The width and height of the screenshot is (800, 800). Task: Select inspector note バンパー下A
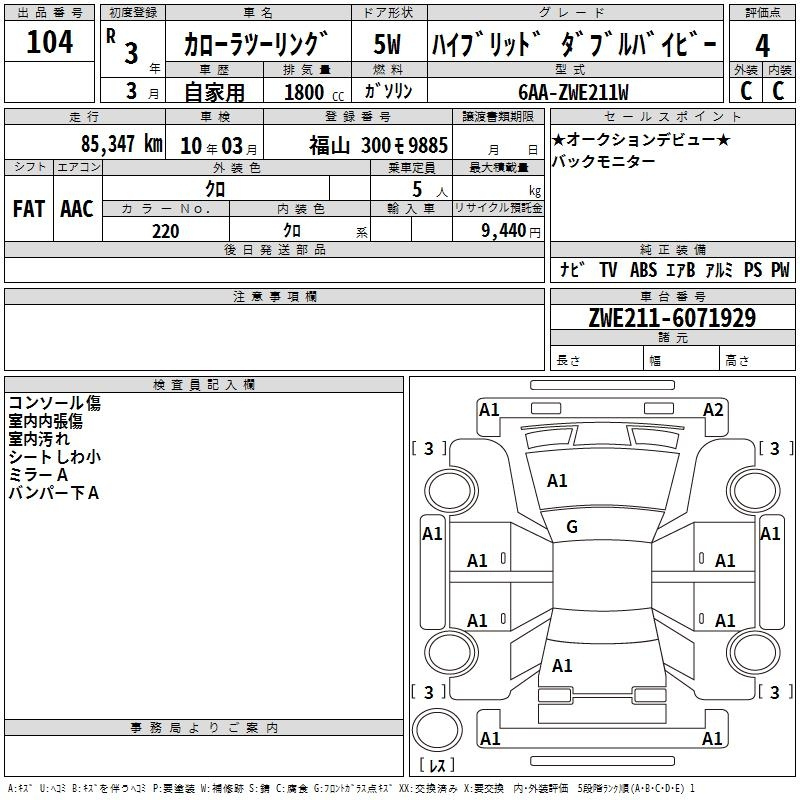(54, 493)
